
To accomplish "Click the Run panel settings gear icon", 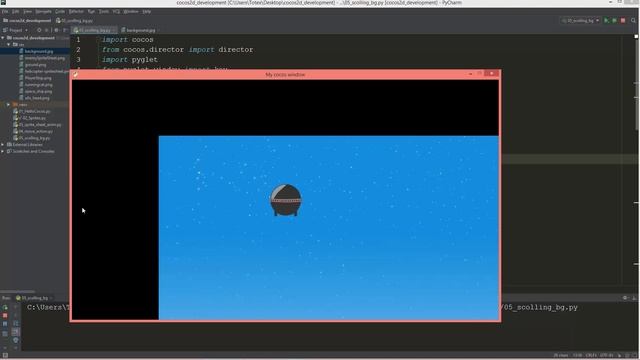I will tap(625, 298).
